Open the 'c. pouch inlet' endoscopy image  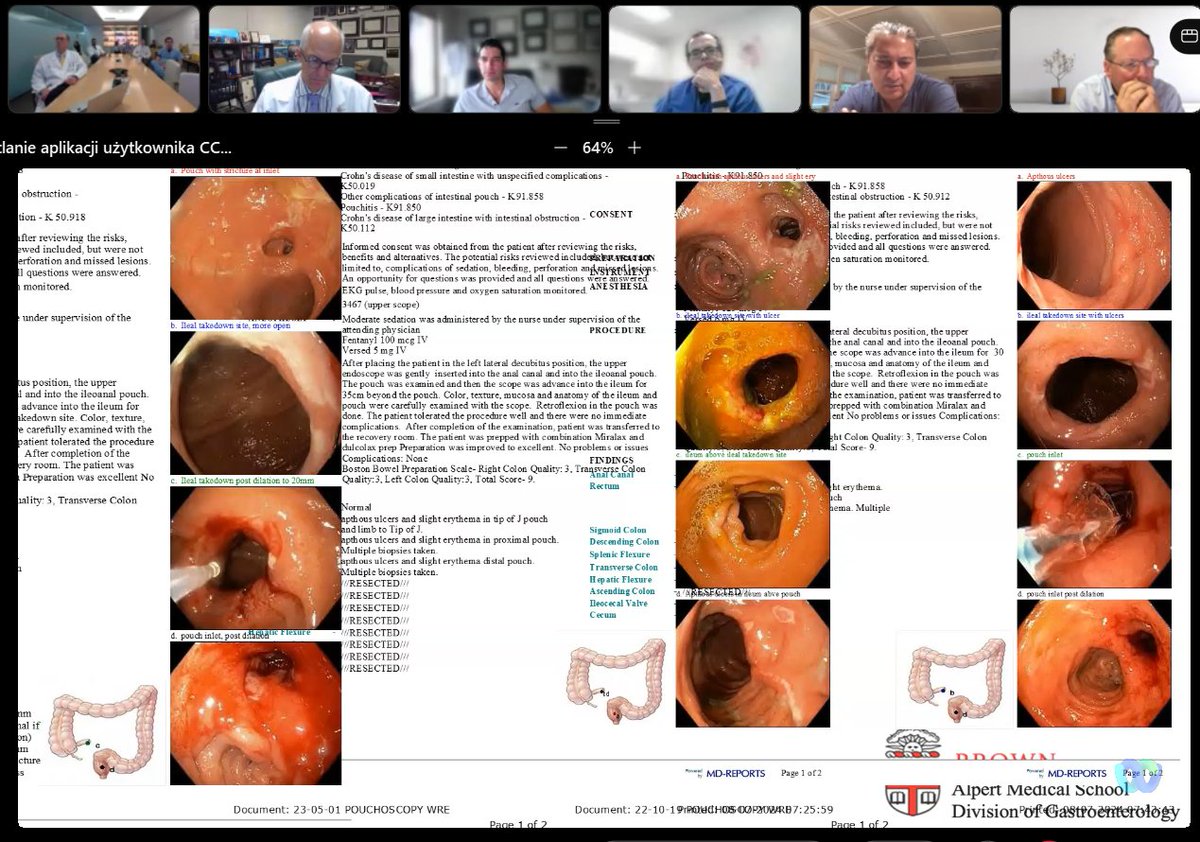pyautogui.click(x=1094, y=524)
